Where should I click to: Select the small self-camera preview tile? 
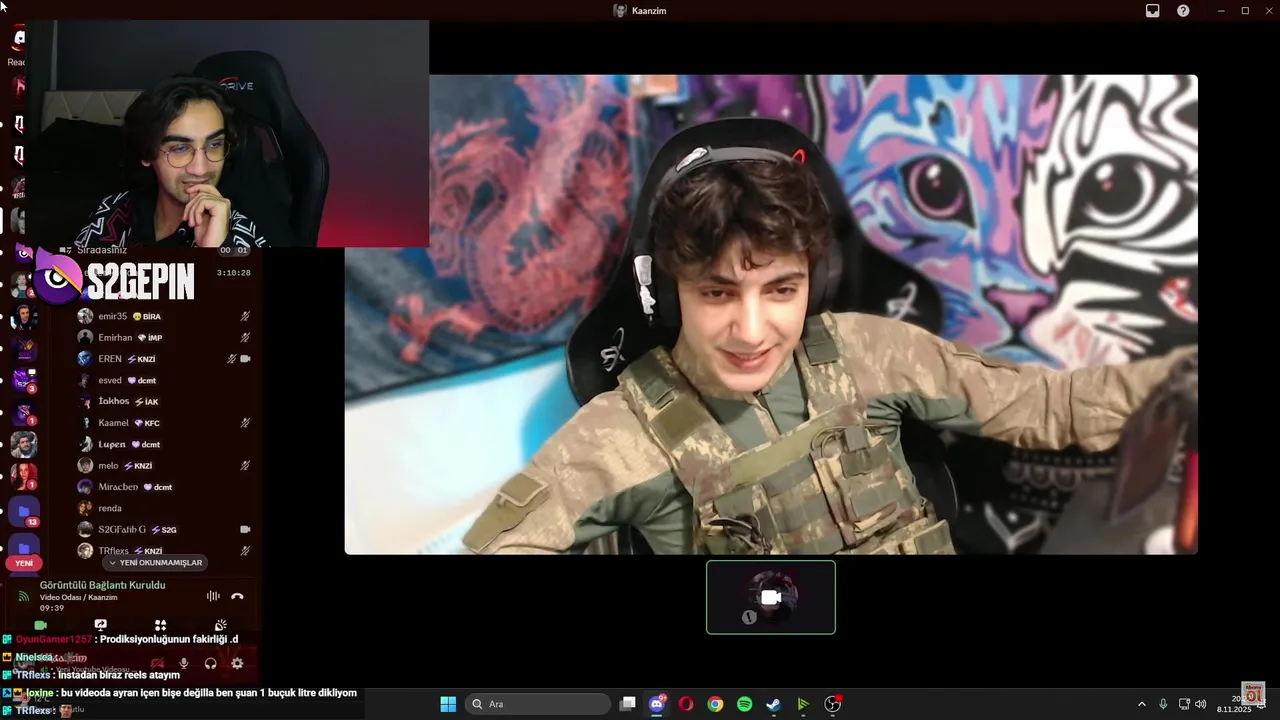coord(771,597)
